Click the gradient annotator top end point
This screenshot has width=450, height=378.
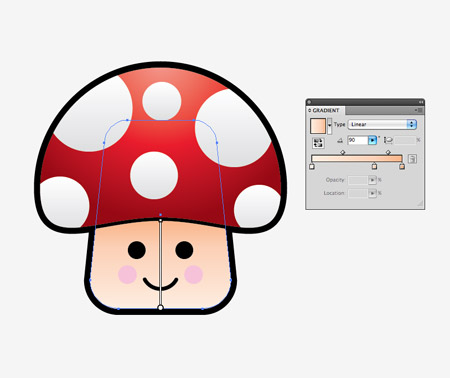click(x=160, y=220)
